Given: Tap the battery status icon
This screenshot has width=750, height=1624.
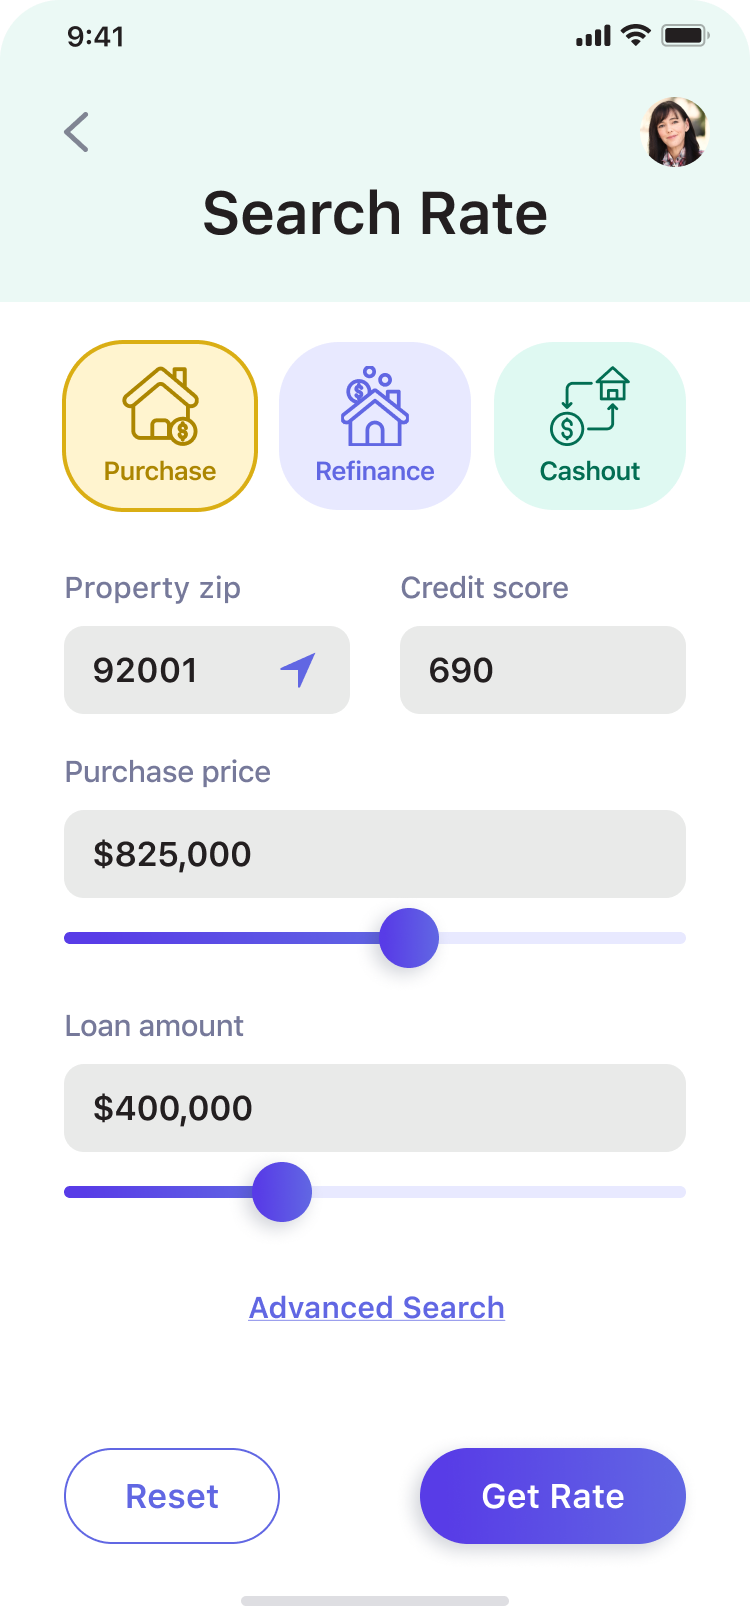Looking at the screenshot, I should click(685, 37).
